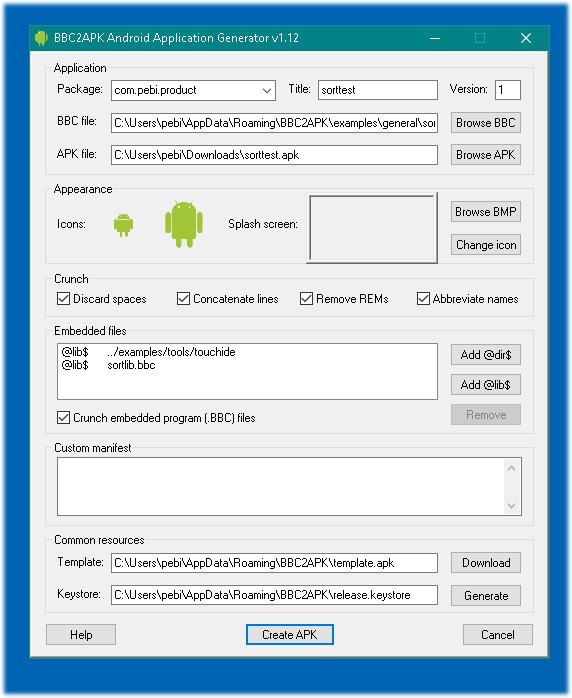Click the Custom manifest text area
Screen dimensions: 572x698
[289, 487]
